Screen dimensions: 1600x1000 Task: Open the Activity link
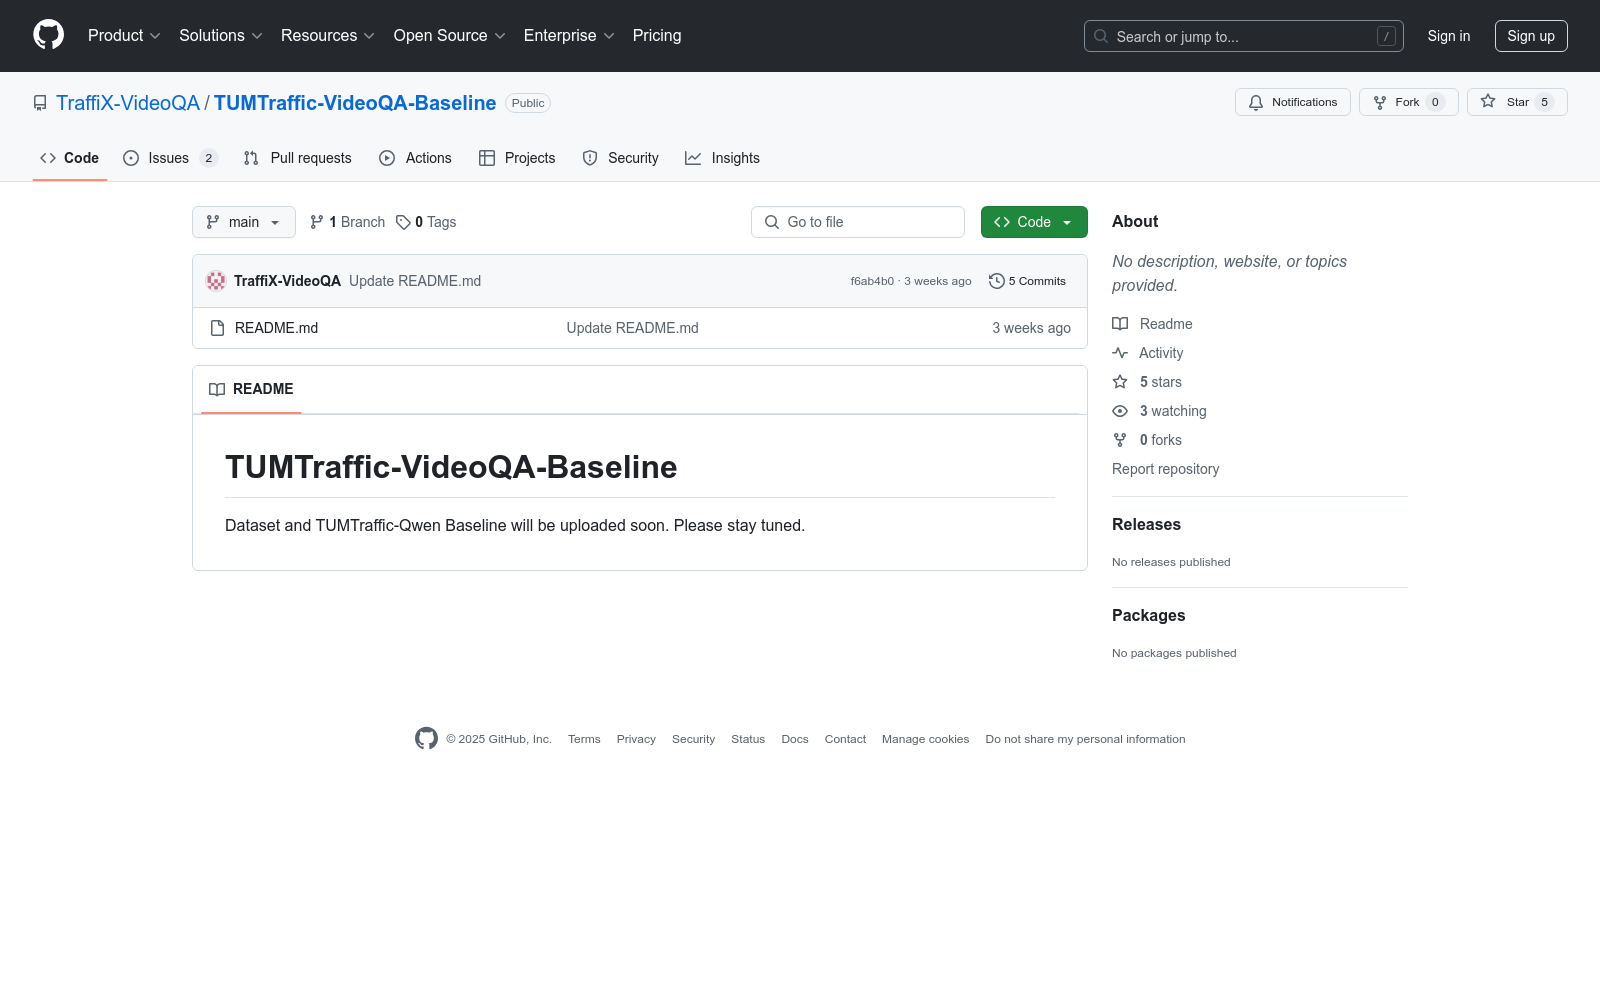pos(1148,353)
